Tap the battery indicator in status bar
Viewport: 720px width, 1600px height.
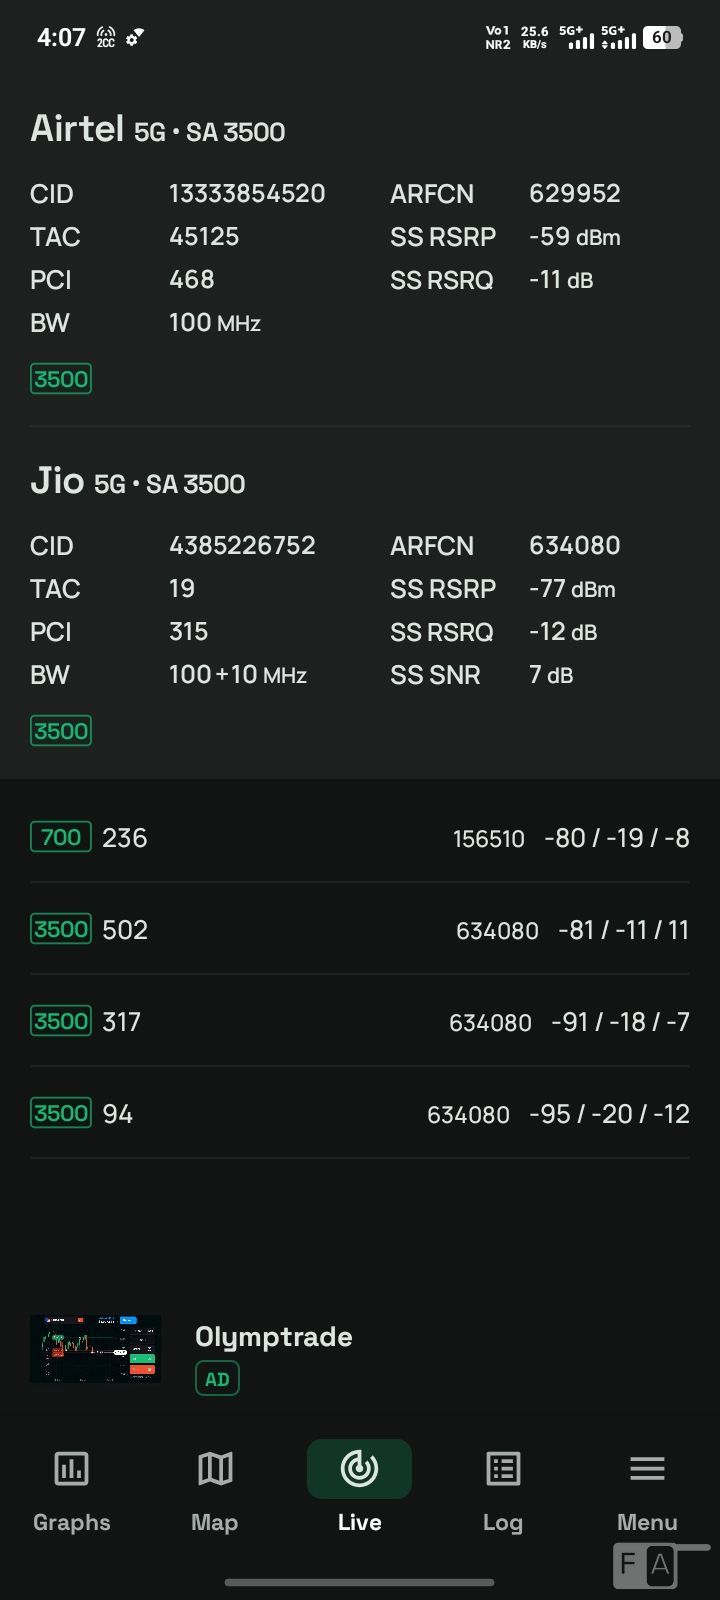pyautogui.click(x=662, y=38)
